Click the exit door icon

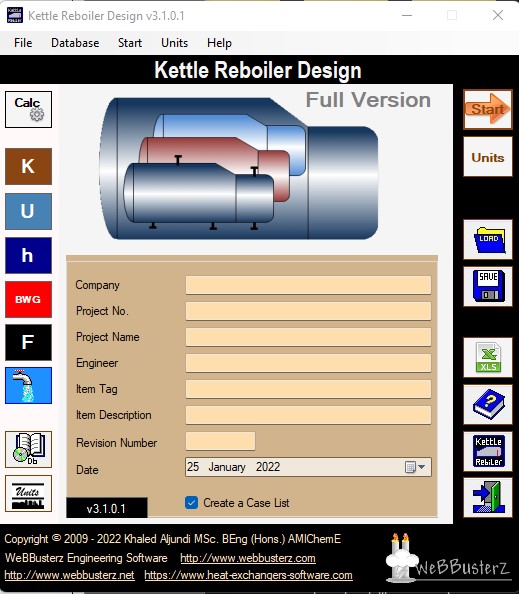(x=488, y=497)
